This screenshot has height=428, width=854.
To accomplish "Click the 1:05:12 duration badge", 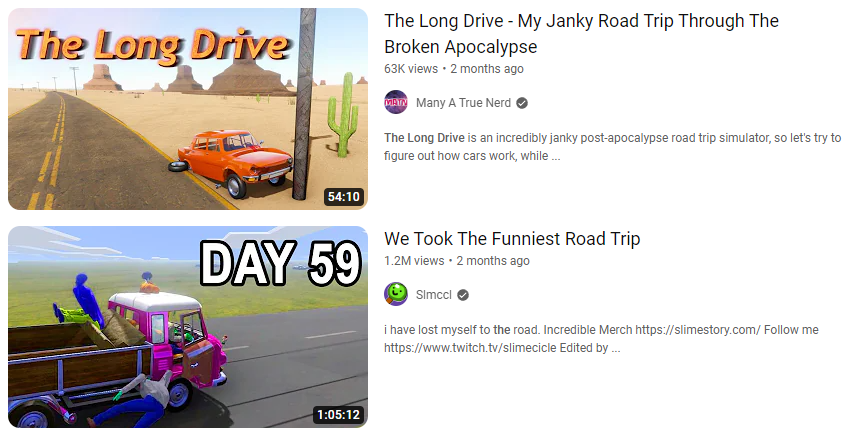I will tap(339, 414).
